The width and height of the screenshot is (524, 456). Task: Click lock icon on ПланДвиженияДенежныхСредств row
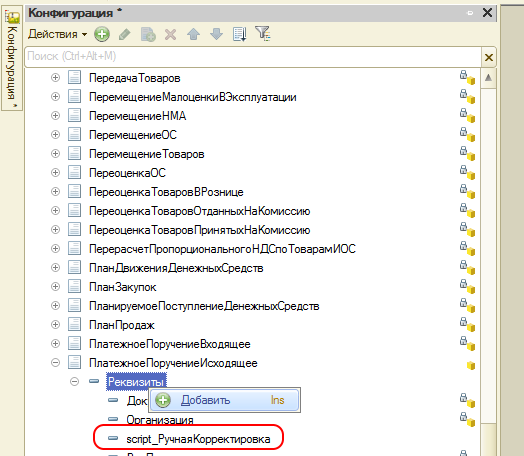(463, 265)
